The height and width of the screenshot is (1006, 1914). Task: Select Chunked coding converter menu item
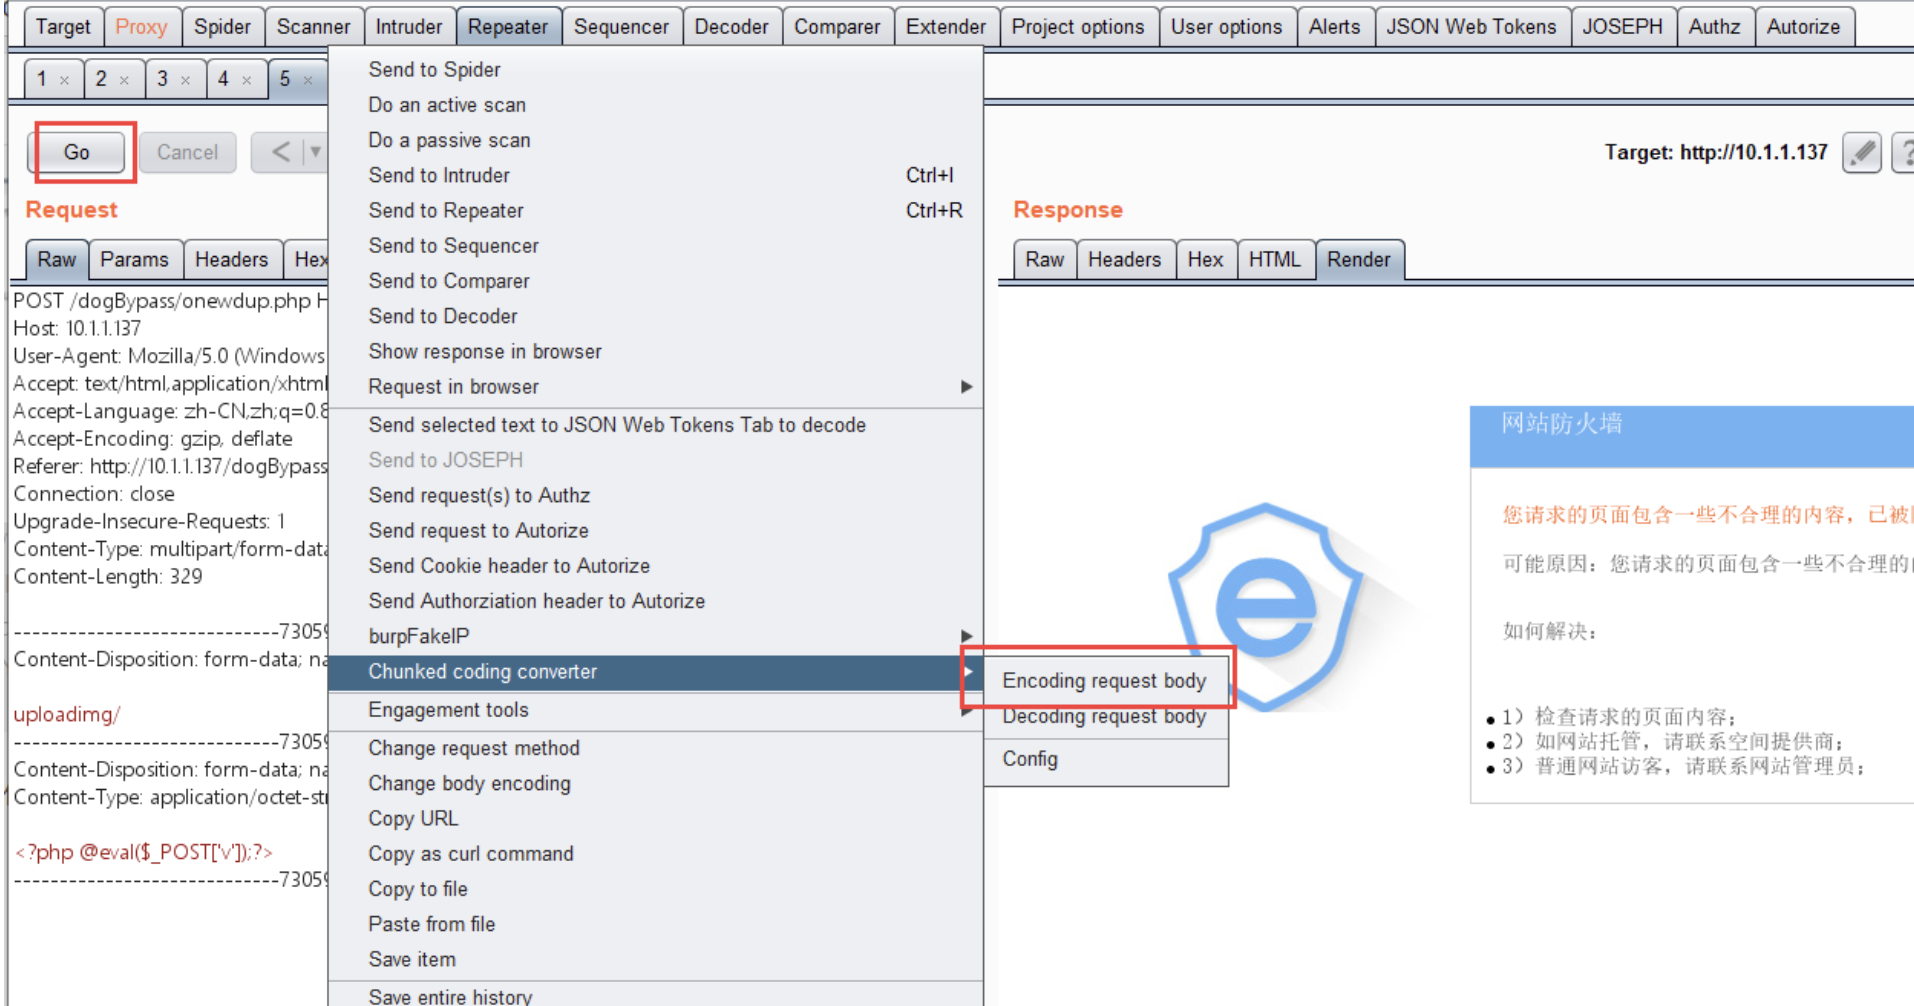point(655,672)
